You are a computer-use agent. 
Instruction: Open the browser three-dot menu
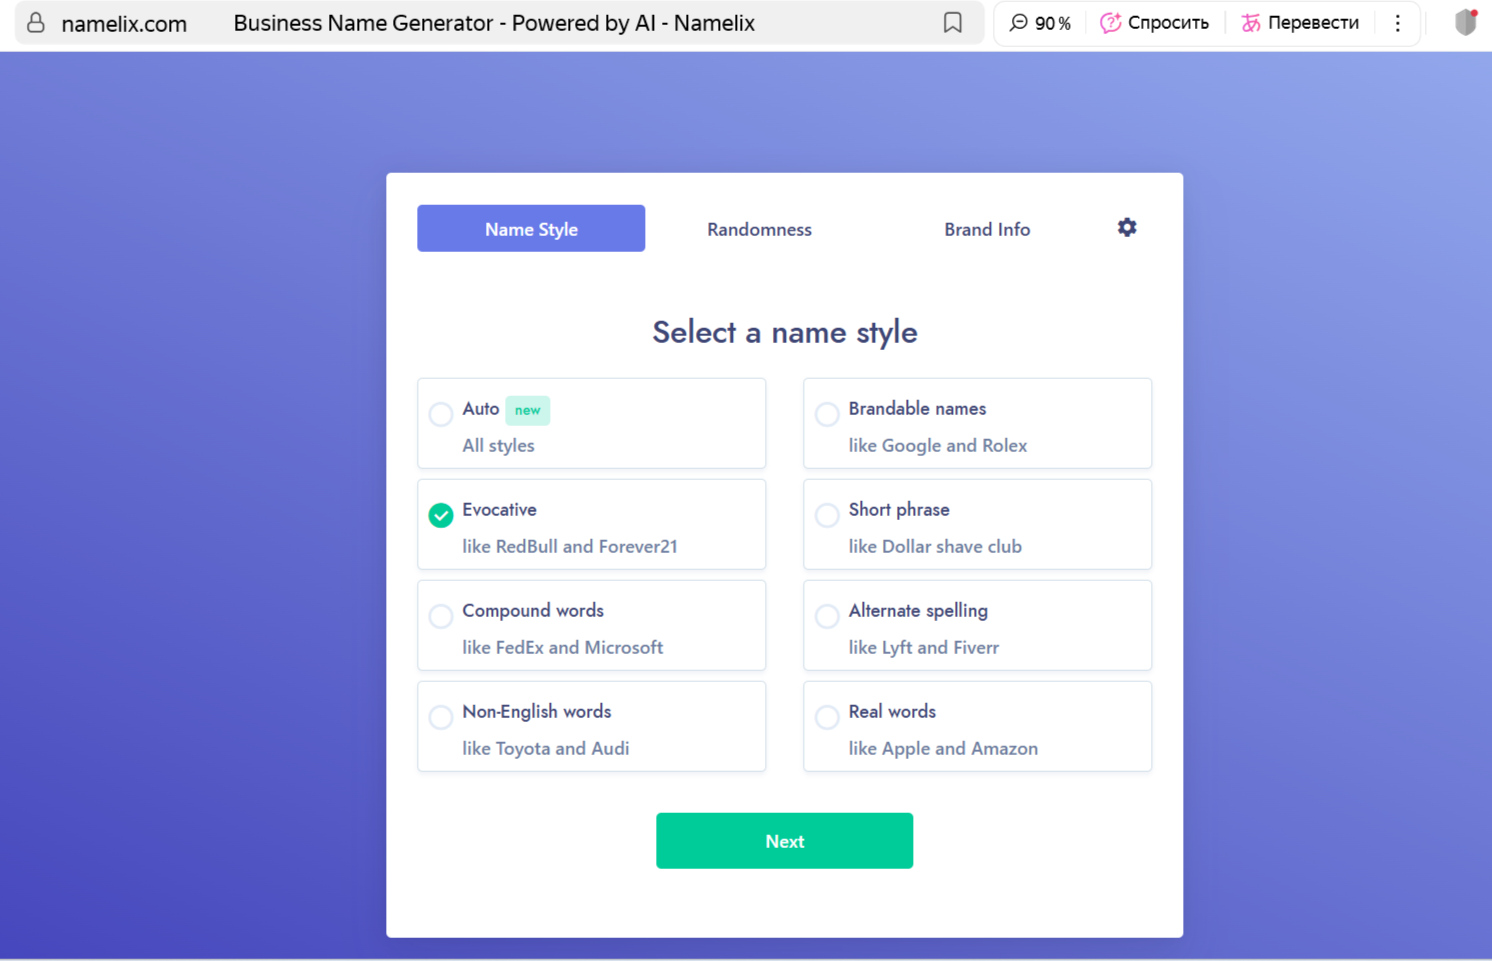pyautogui.click(x=1397, y=23)
